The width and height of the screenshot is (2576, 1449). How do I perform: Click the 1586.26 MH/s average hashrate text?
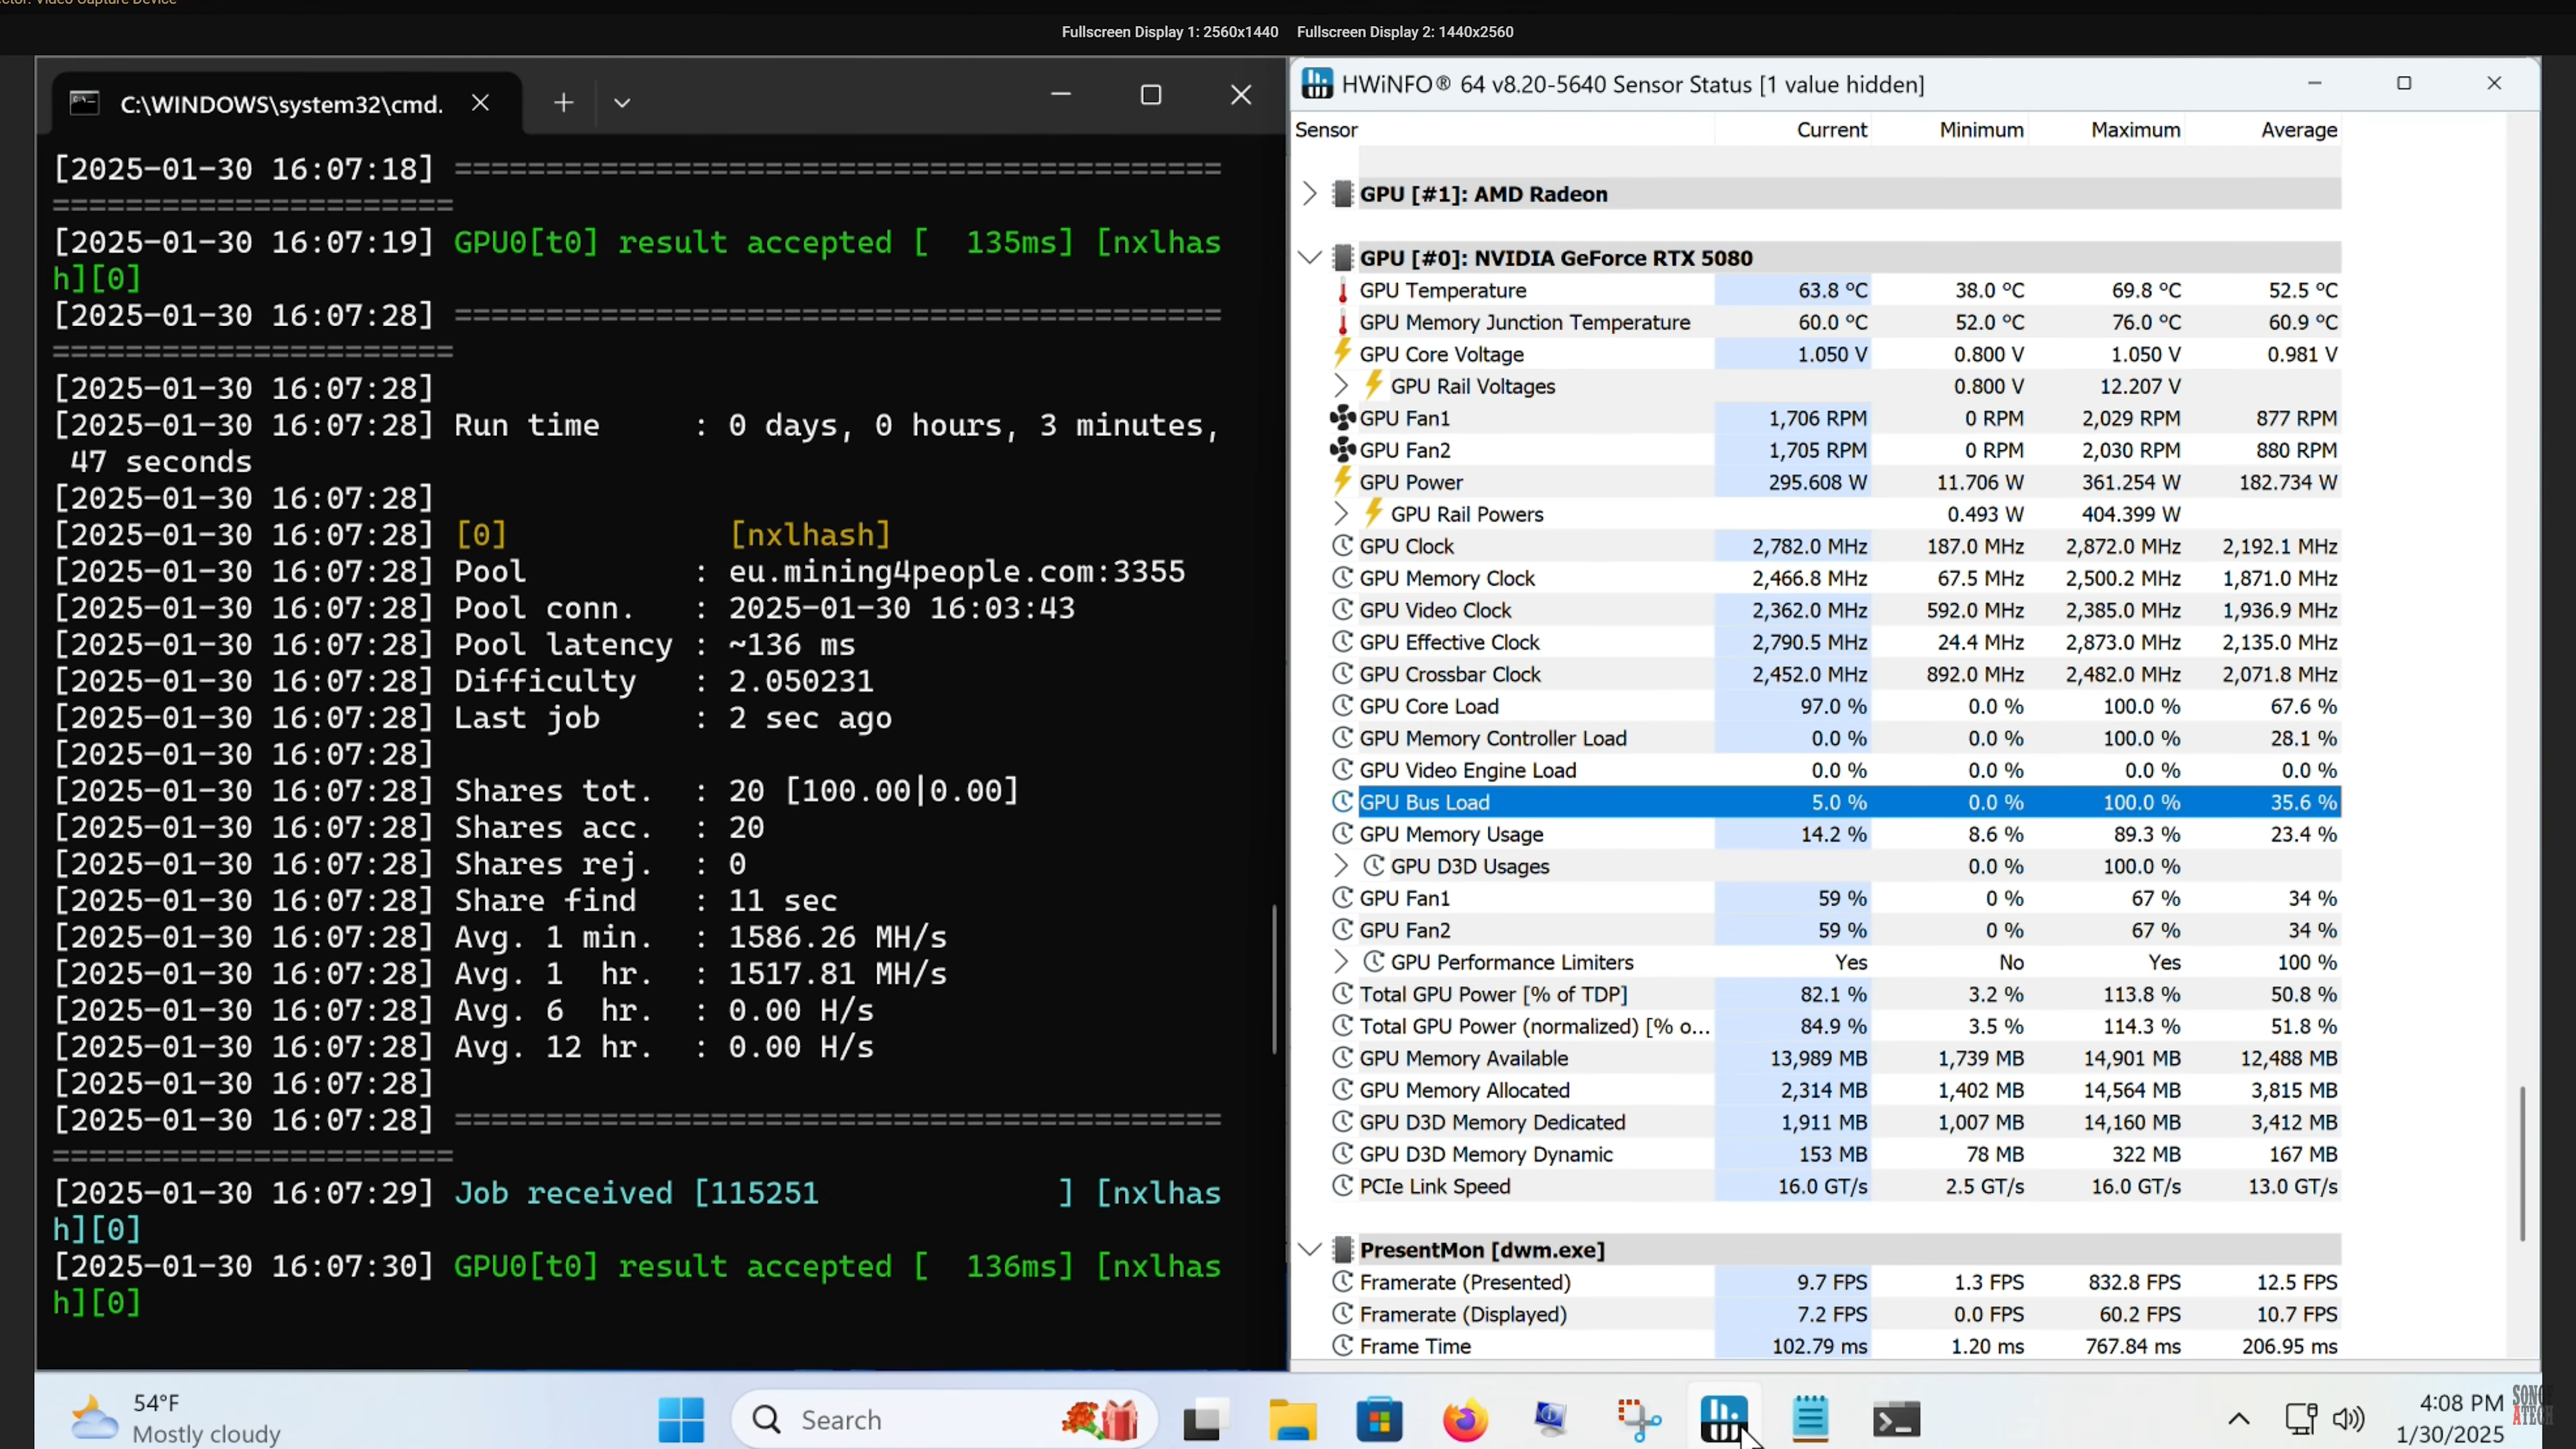coord(837,938)
